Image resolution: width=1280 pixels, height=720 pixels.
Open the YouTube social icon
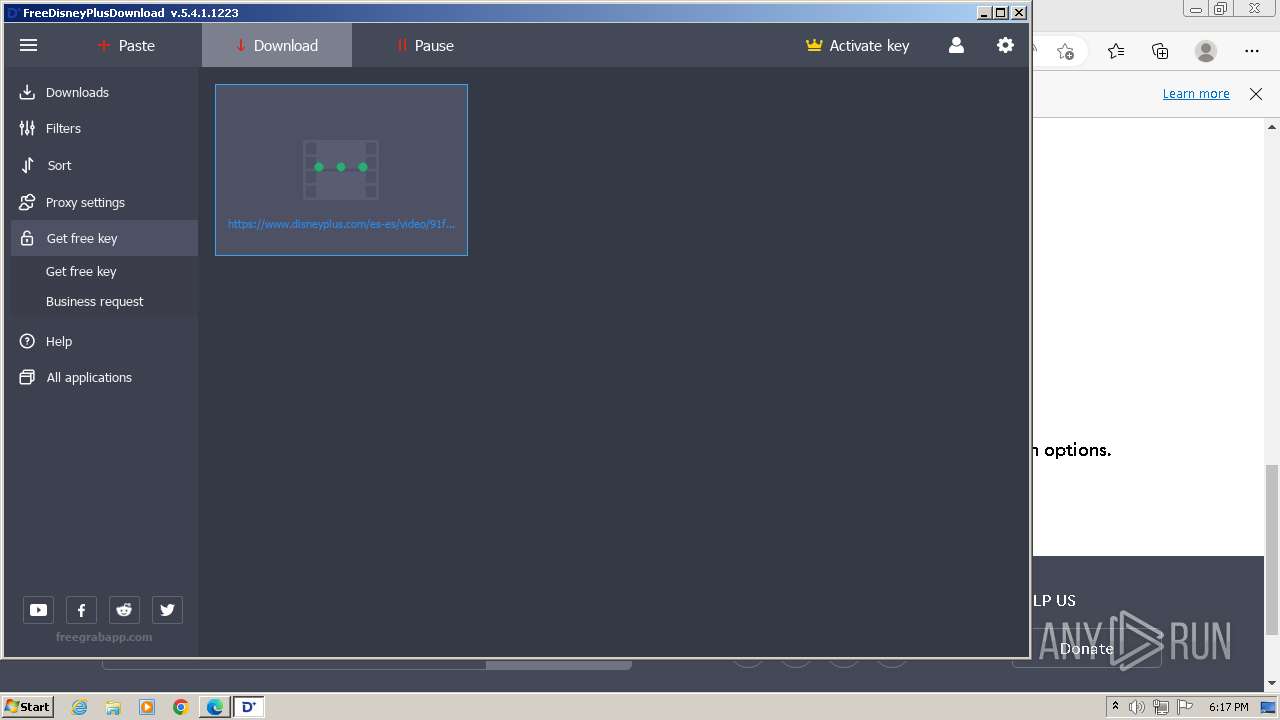pyautogui.click(x=38, y=610)
